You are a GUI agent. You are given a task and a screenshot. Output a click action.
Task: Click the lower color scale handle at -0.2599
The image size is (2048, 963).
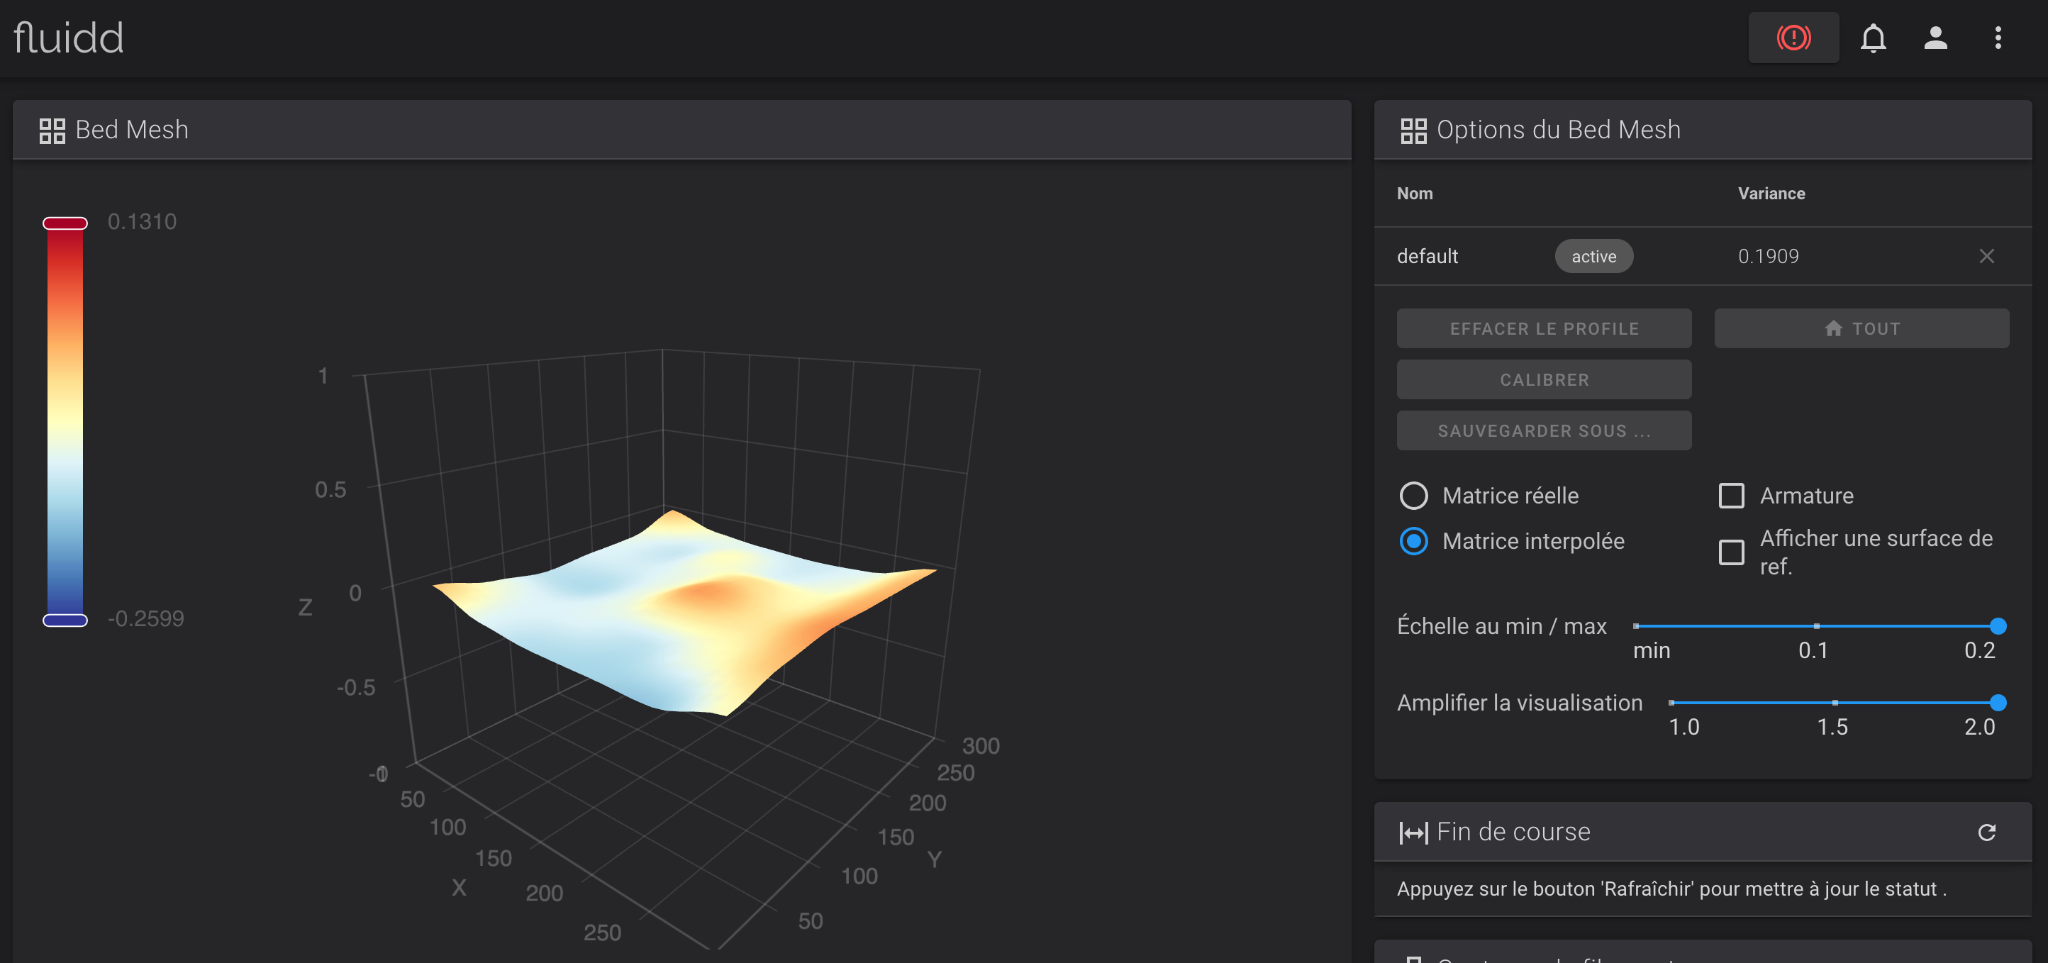65,620
